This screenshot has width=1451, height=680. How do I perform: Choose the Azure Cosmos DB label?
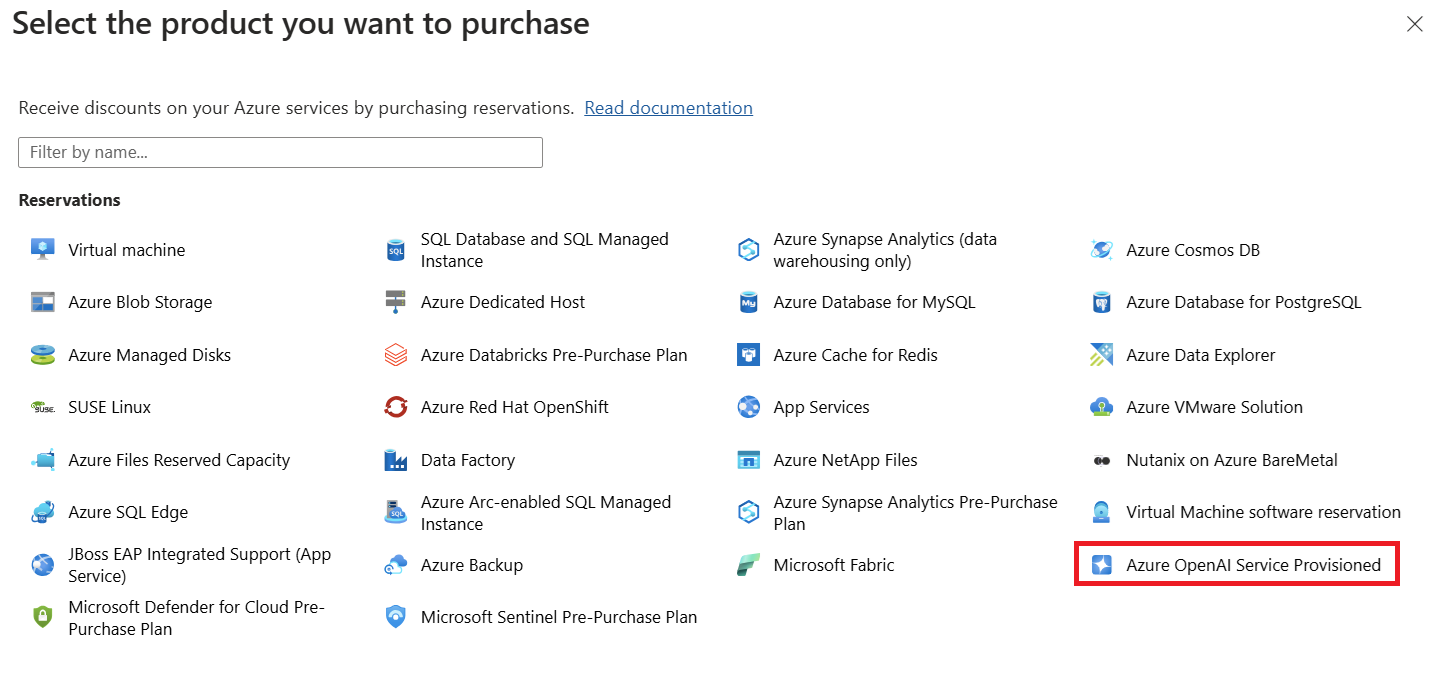click(1193, 250)
